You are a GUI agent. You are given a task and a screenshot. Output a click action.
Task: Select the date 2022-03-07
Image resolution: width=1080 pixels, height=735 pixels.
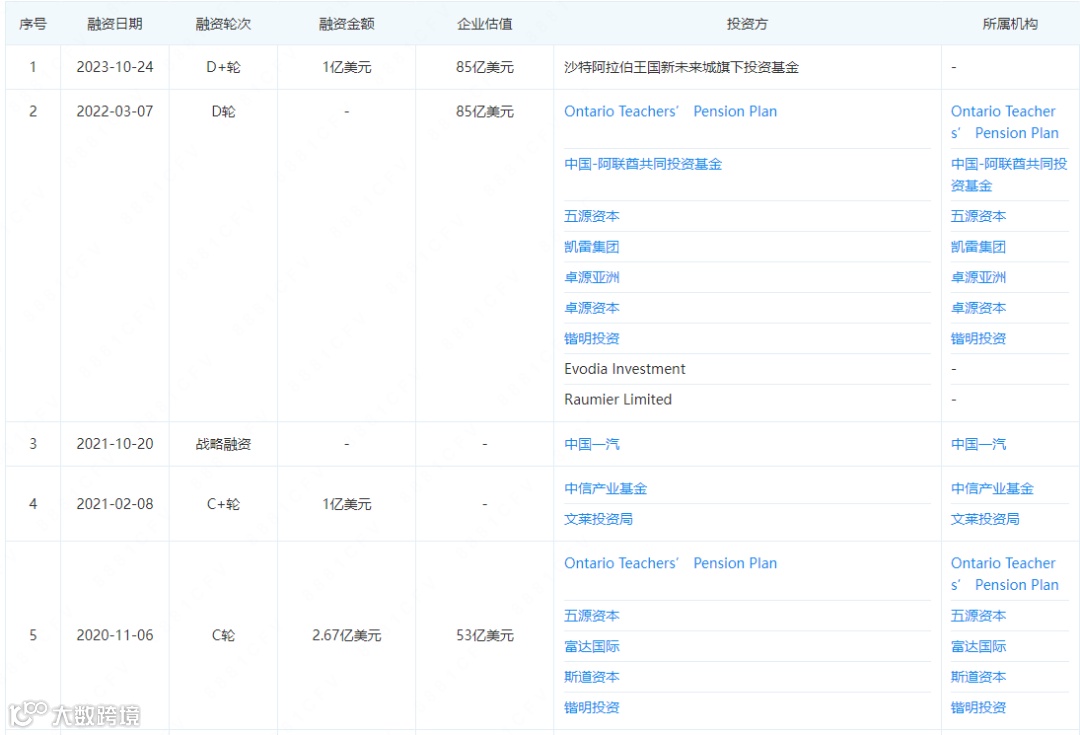tap(114, 111)
